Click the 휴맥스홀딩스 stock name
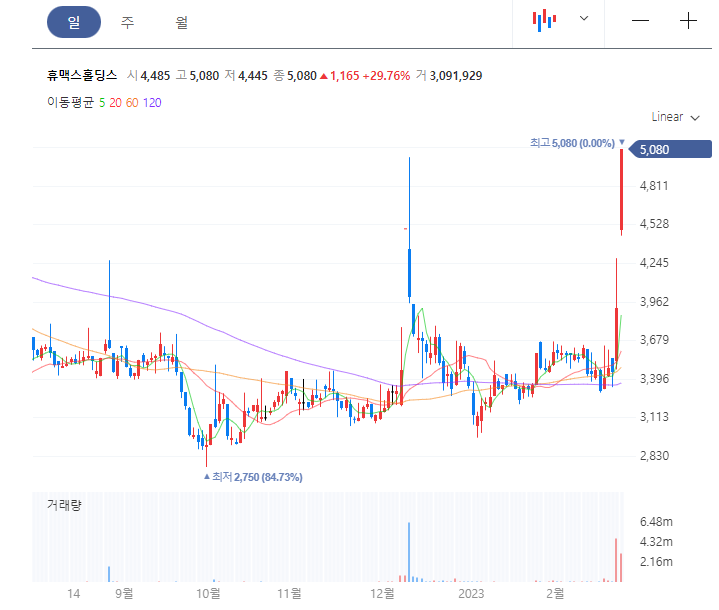The width and height of the screenshot is (719, 610). [x=82, y=75]
